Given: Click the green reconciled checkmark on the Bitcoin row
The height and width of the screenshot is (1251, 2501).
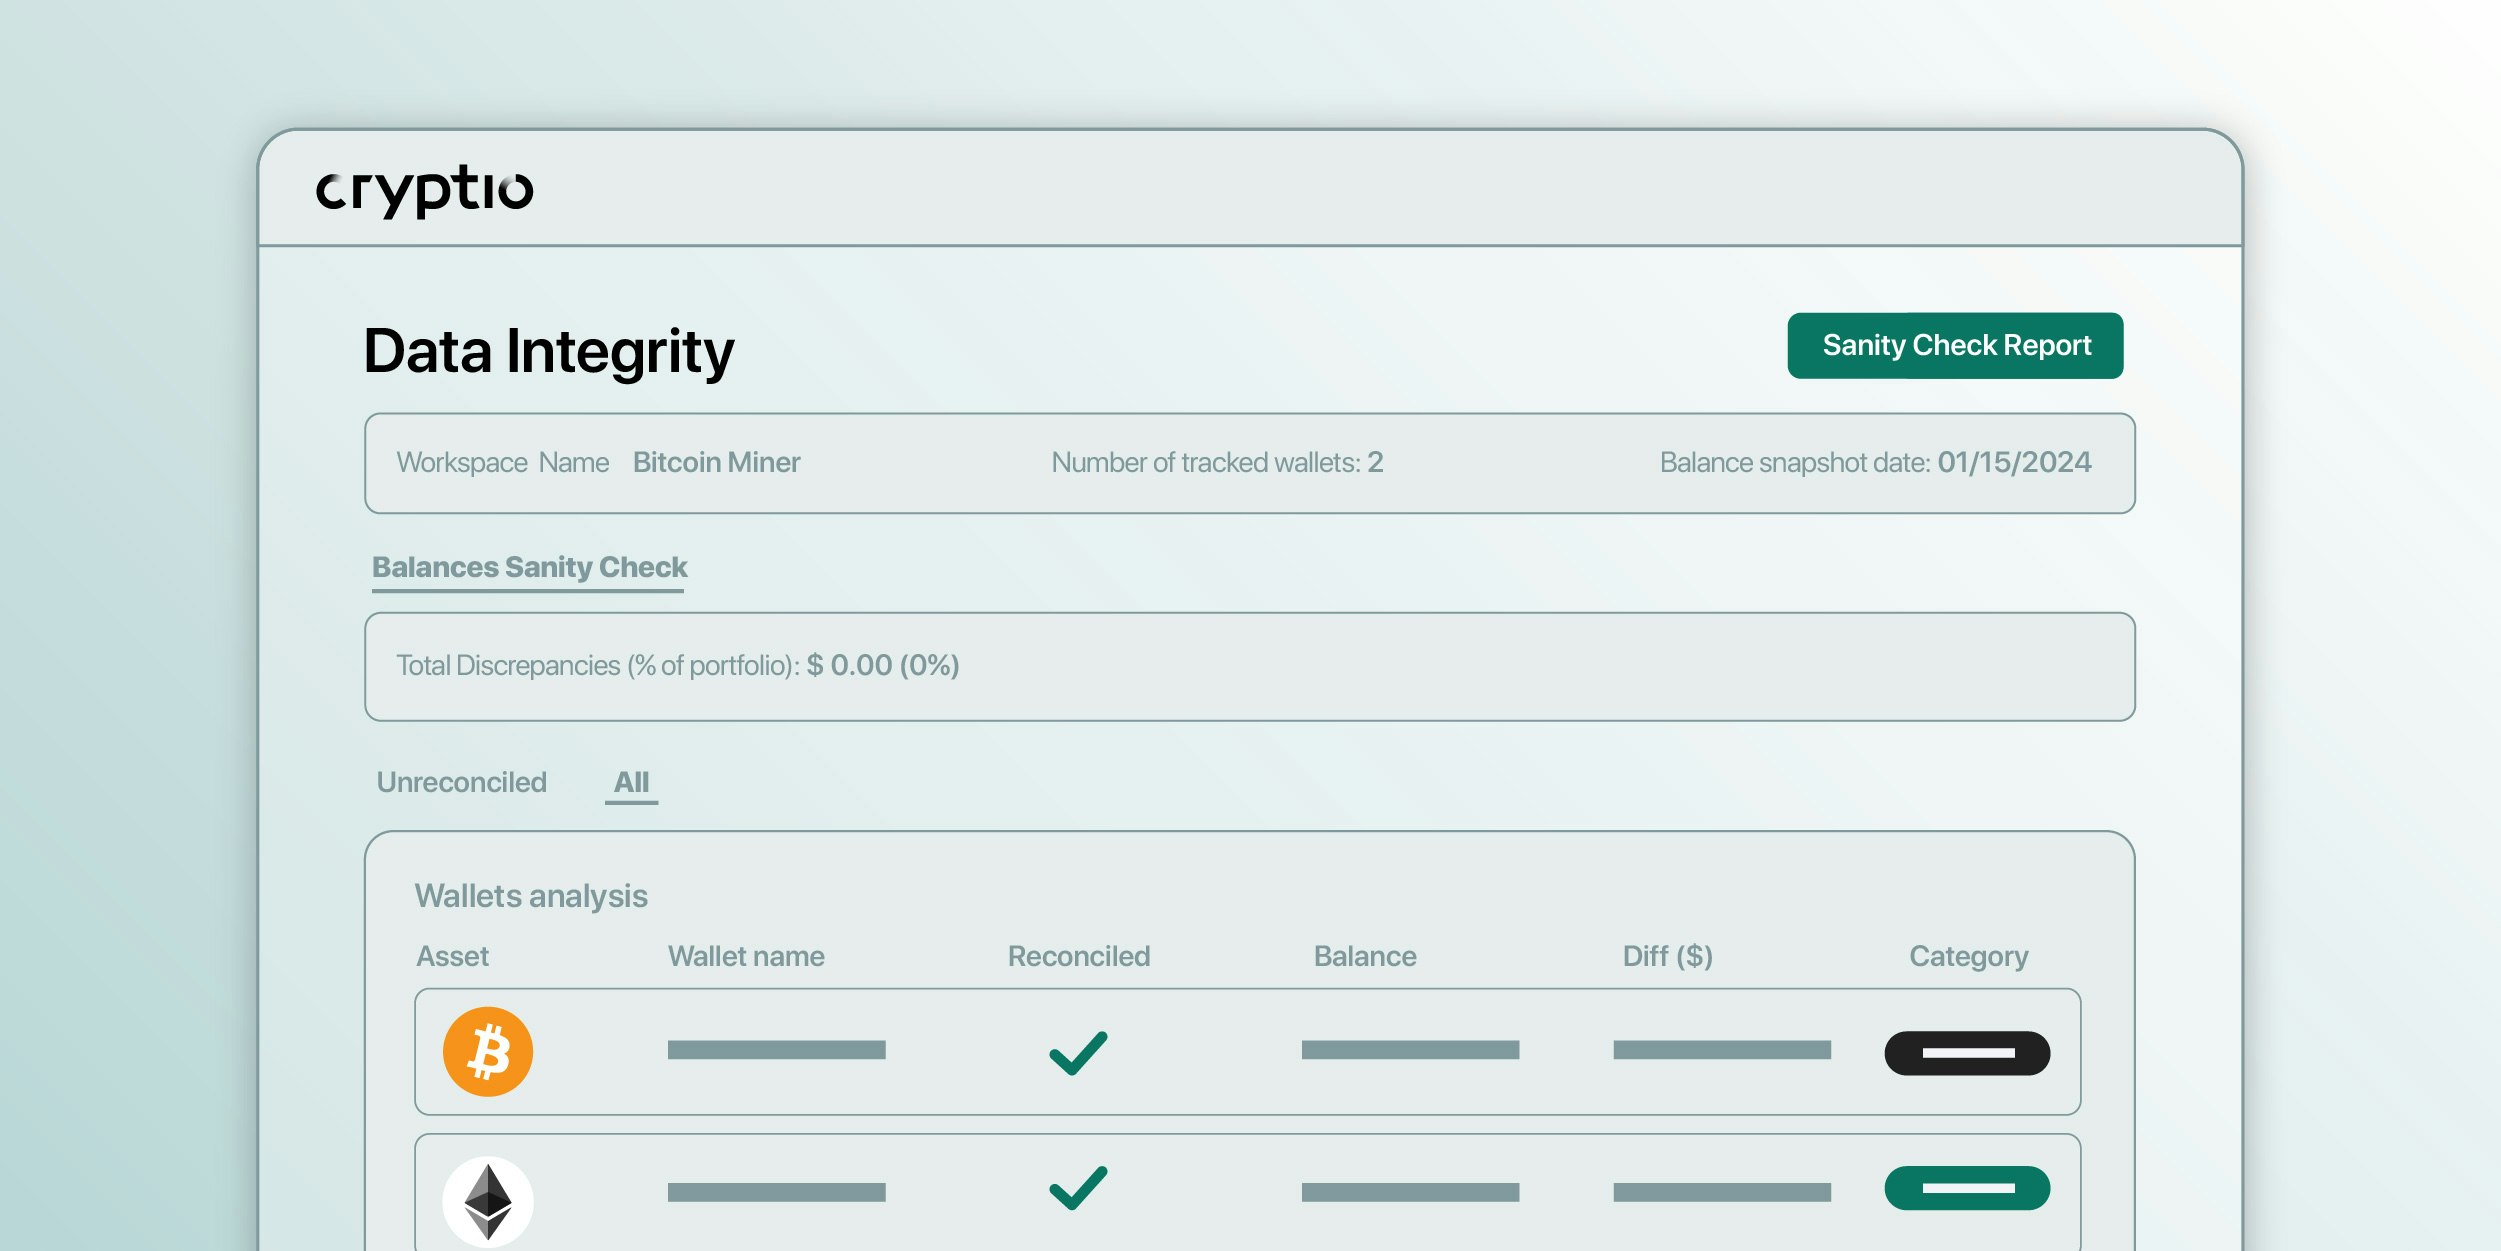Looking at the screenshot, I should pyautogui.click(x=1078, y=1051).
